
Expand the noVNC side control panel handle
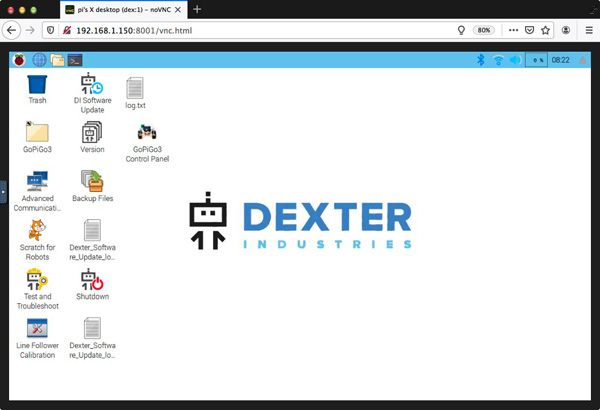coord(3,188)
